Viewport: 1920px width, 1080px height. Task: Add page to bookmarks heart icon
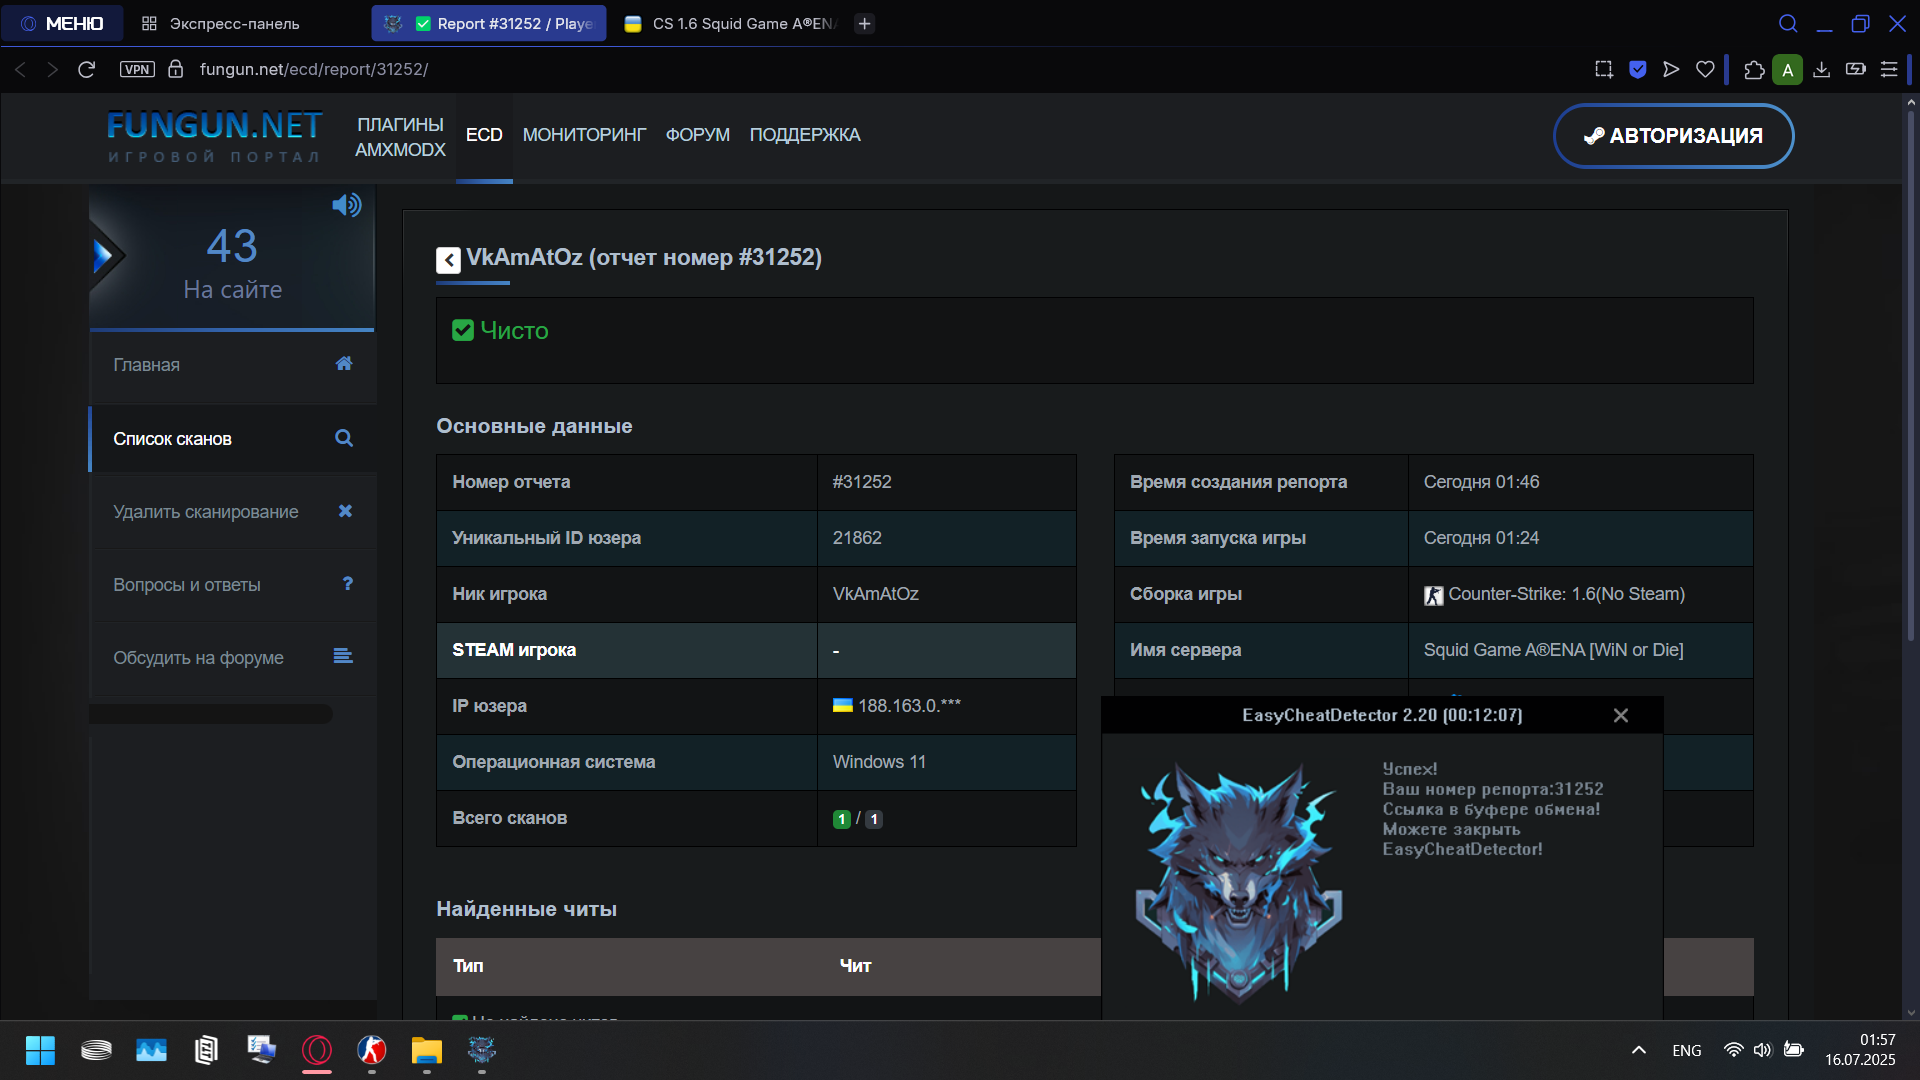1705,69
